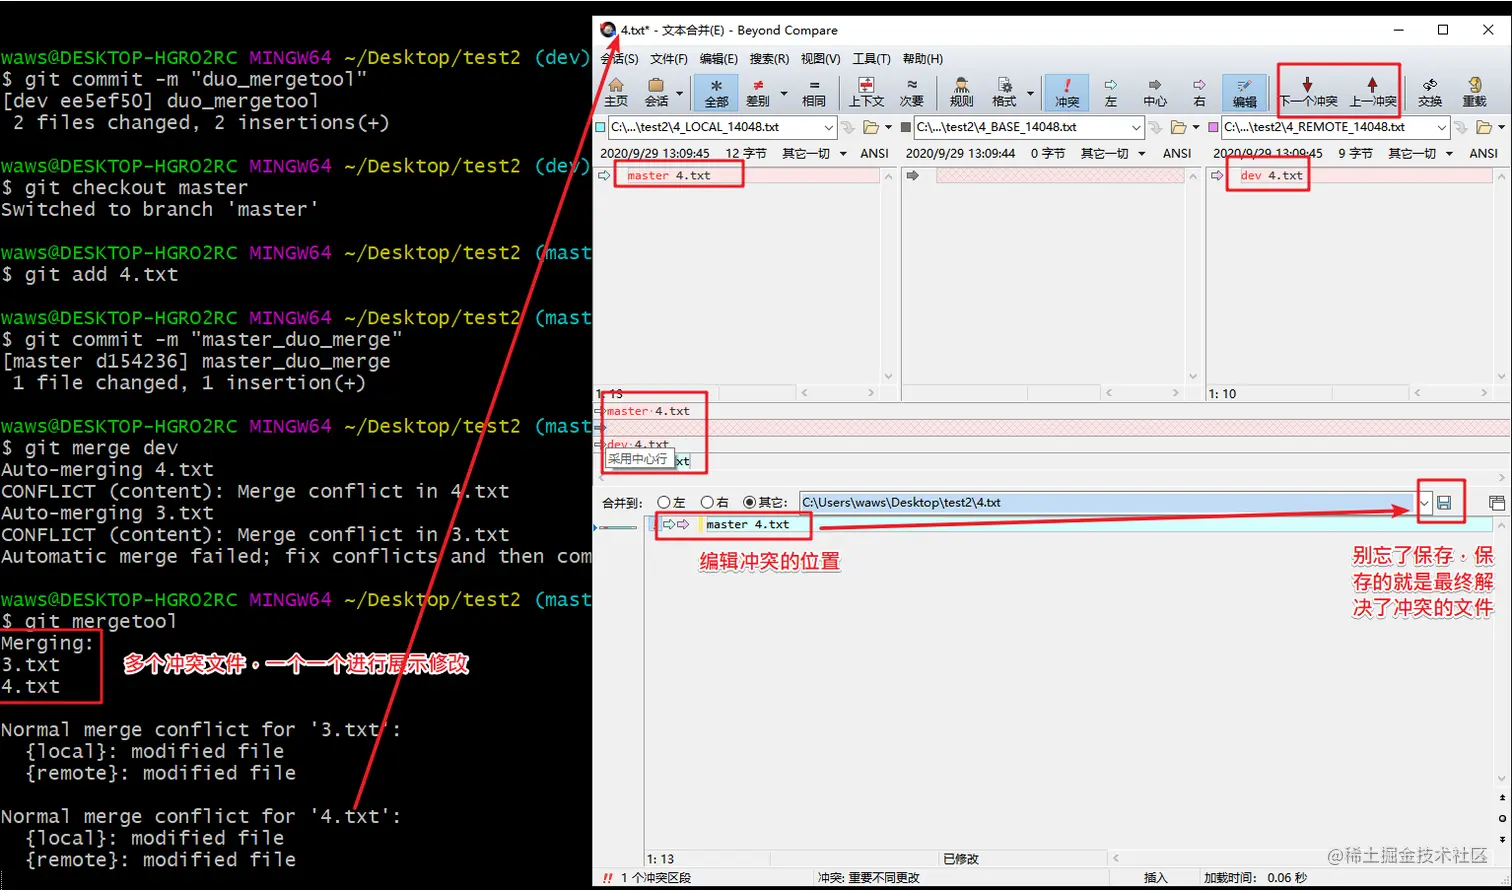Show only Differences (差别)

point(758,92)
